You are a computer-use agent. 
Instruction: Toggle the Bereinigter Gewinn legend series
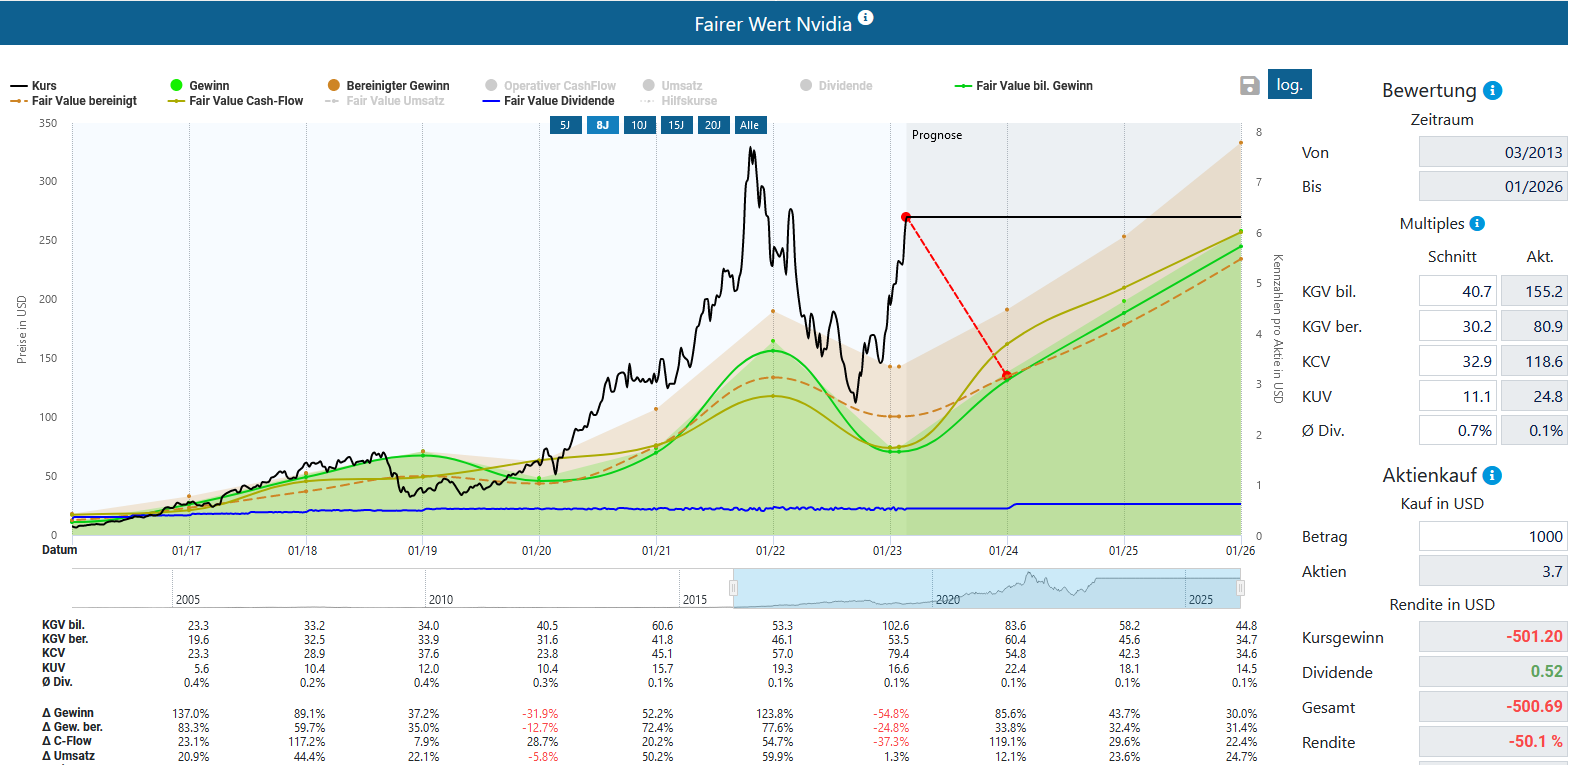pos(388,86)
